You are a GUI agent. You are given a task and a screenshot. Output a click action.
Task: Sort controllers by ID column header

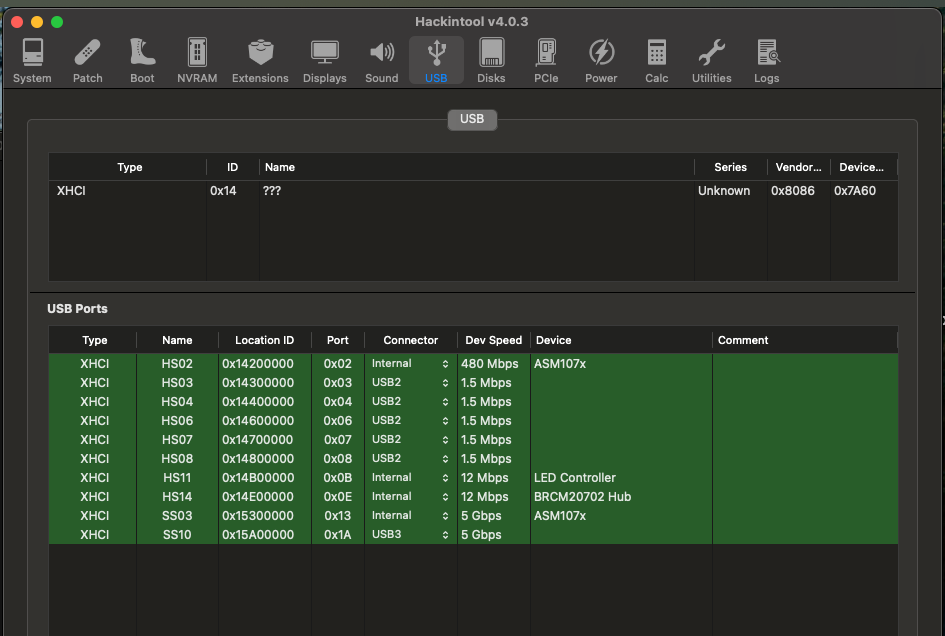[233, 167]
